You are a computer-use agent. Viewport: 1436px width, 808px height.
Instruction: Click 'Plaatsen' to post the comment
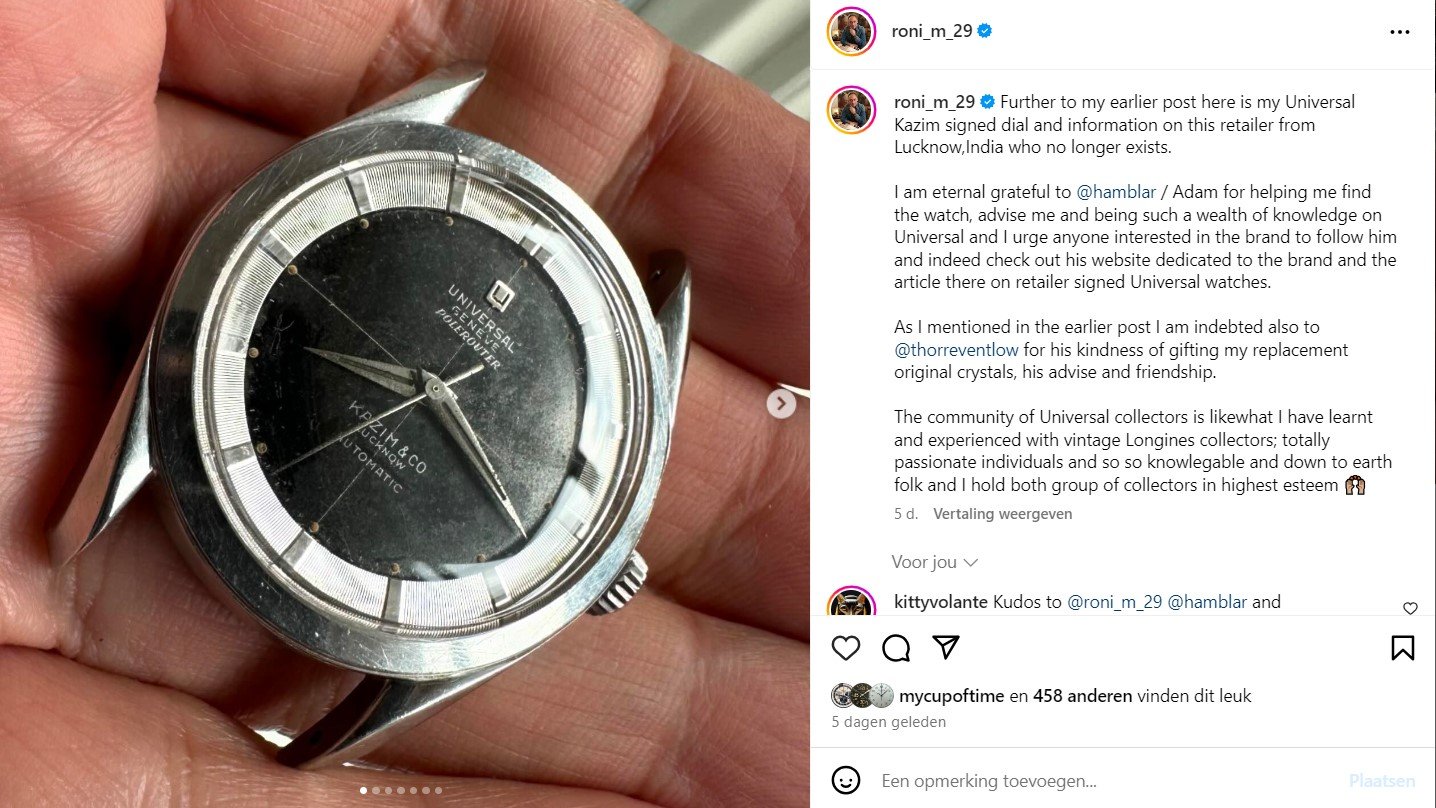pyautogui.click(x=1382, y=781)
